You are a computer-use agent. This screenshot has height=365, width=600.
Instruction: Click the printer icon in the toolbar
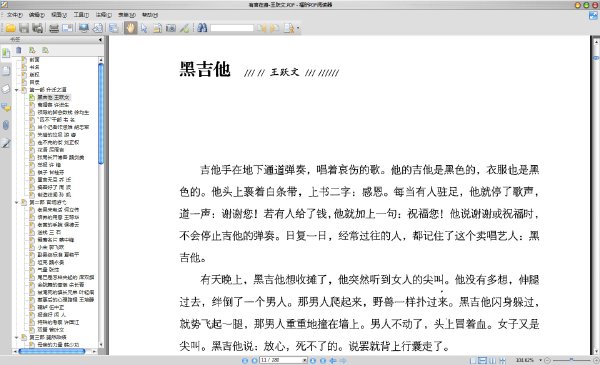click(x=54, y=28)
